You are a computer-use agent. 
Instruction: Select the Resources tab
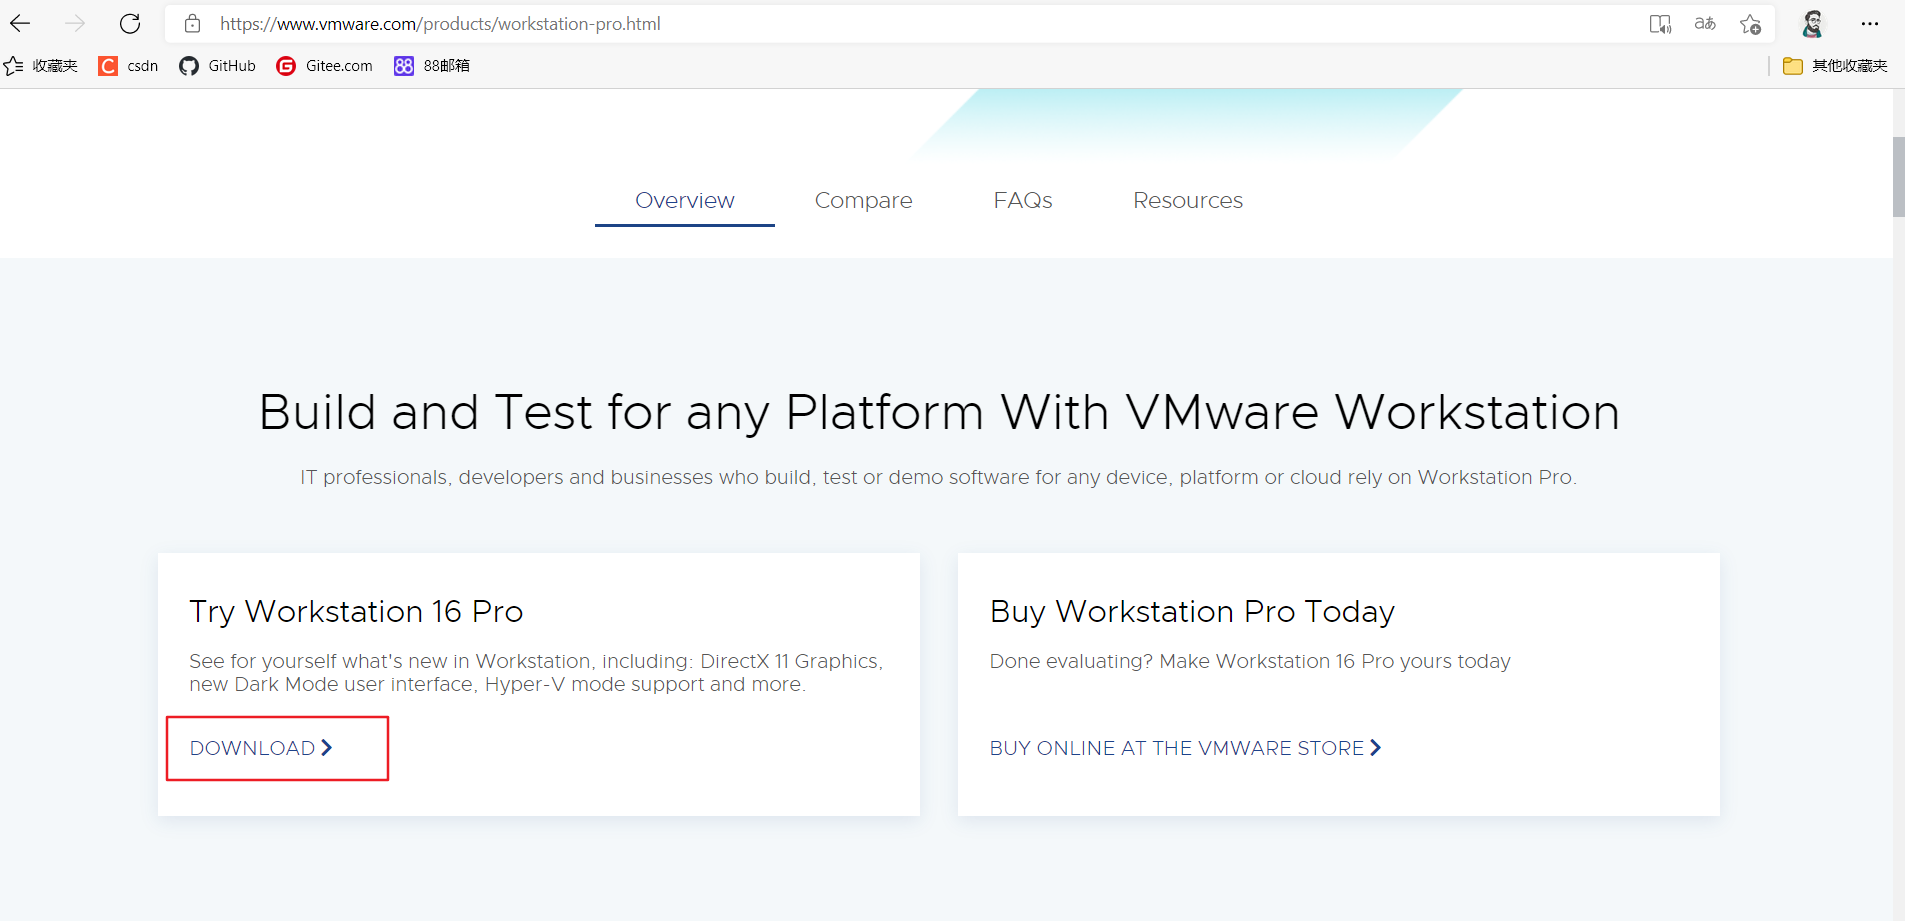tap(1187, 200)
